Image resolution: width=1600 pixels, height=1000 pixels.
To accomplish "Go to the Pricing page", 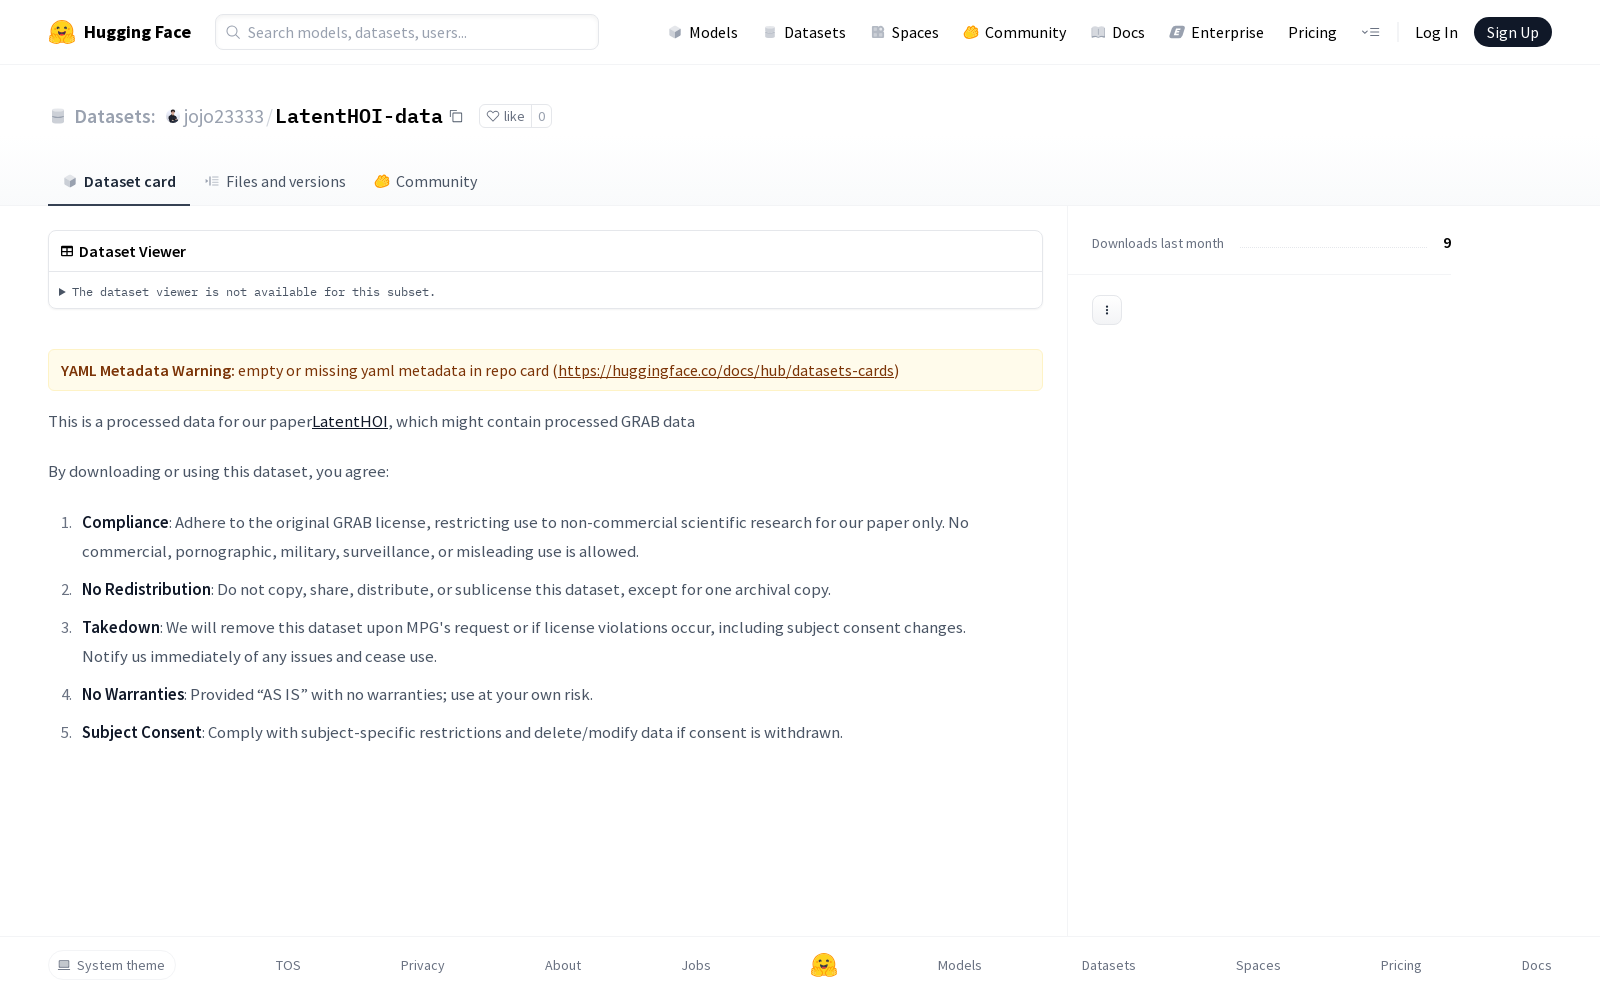I will point(1312,32).
